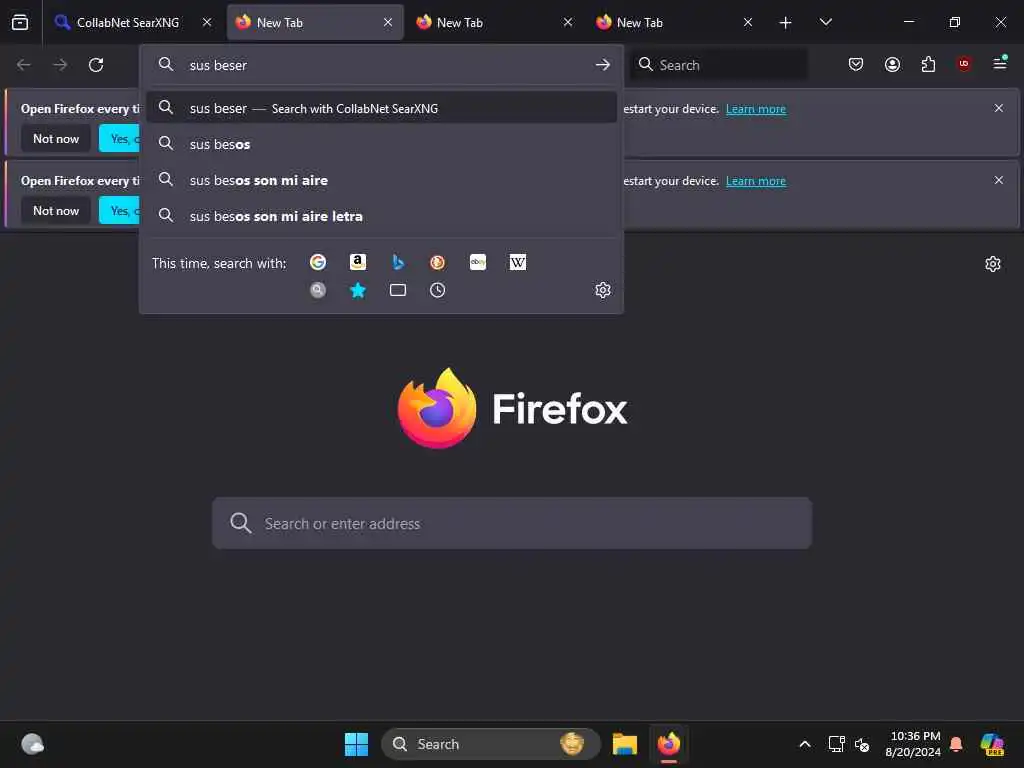This screenshot has width=1024, height=768.
Task: Search this time with Amazon
Action: click(357, 262)
